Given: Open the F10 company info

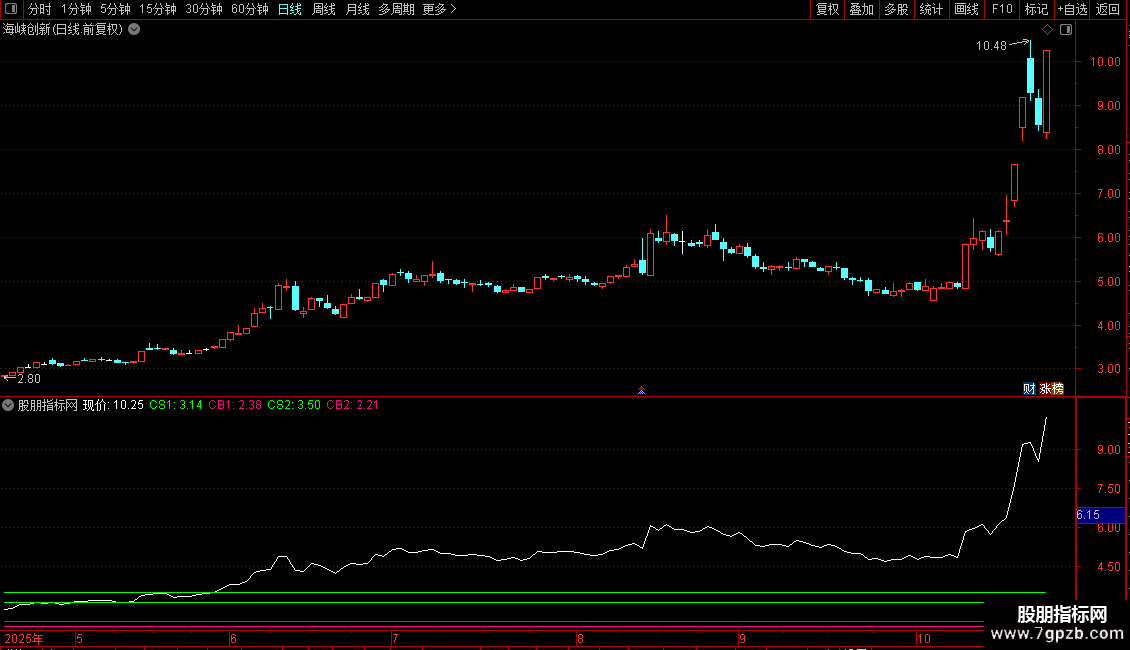Looking at the screenshot, I should [x=1001, y=9].
